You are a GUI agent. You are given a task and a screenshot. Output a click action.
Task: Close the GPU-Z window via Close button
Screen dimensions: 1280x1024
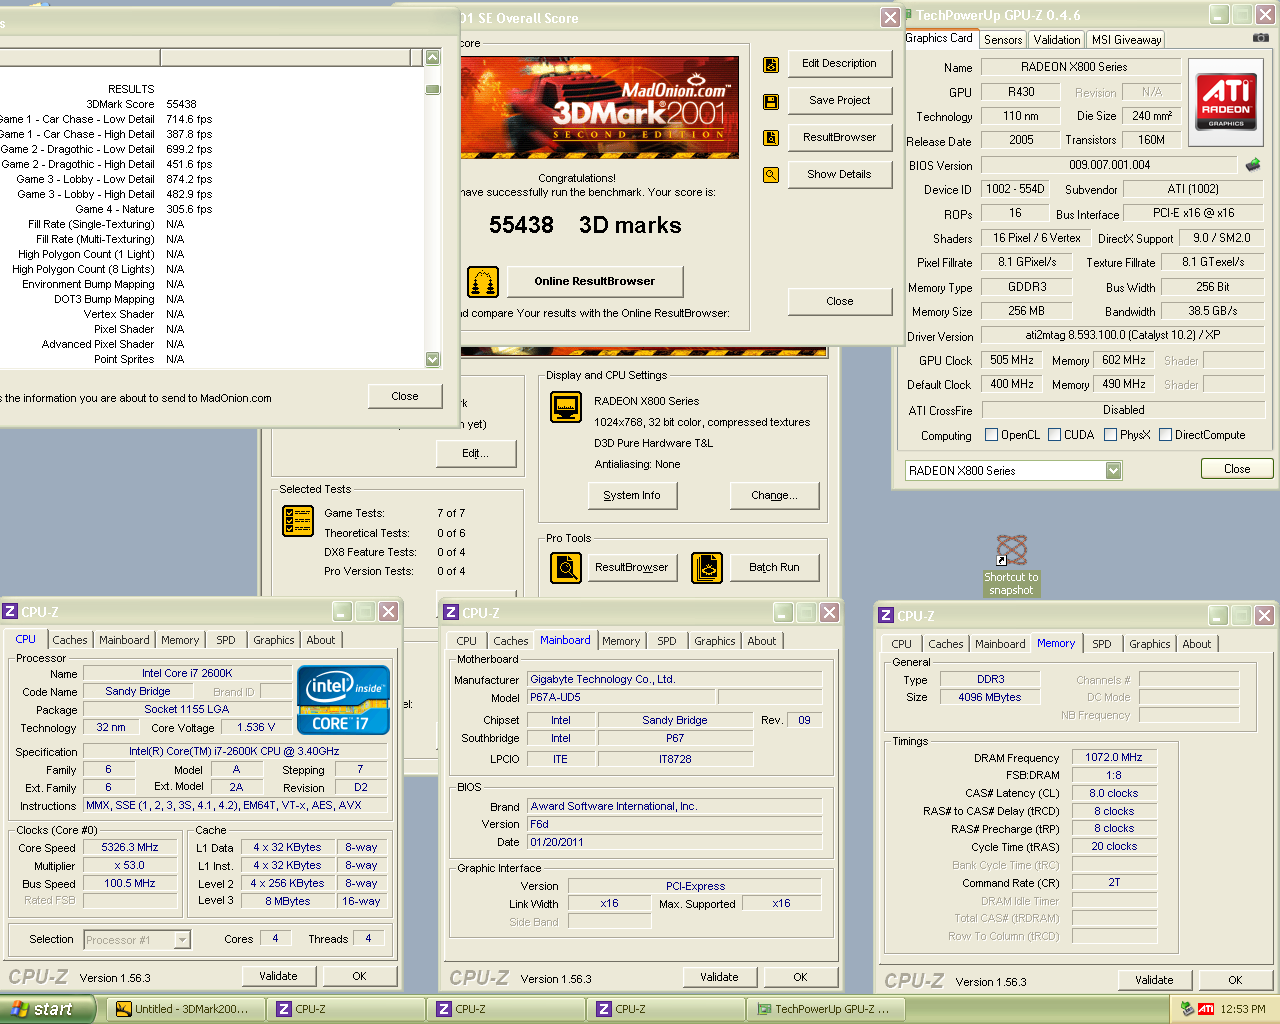(1237, 469)
